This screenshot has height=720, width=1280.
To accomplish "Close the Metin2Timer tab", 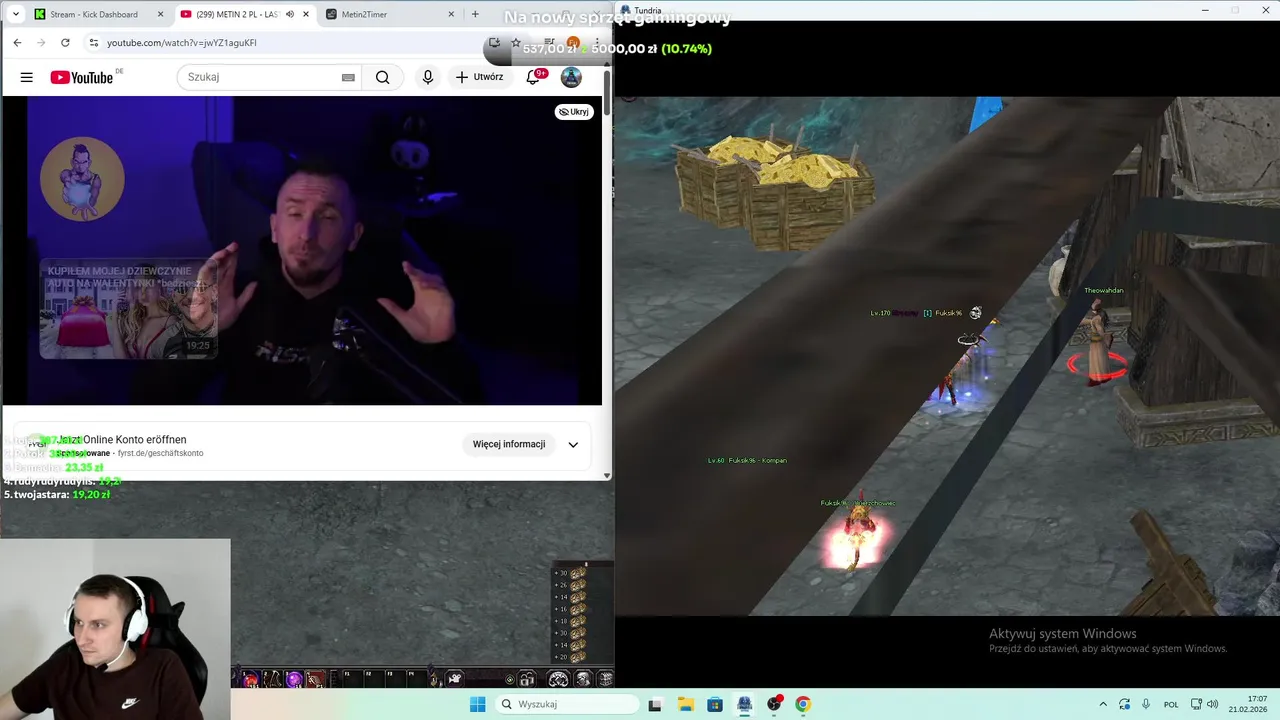I will click(x=451, y=14).
